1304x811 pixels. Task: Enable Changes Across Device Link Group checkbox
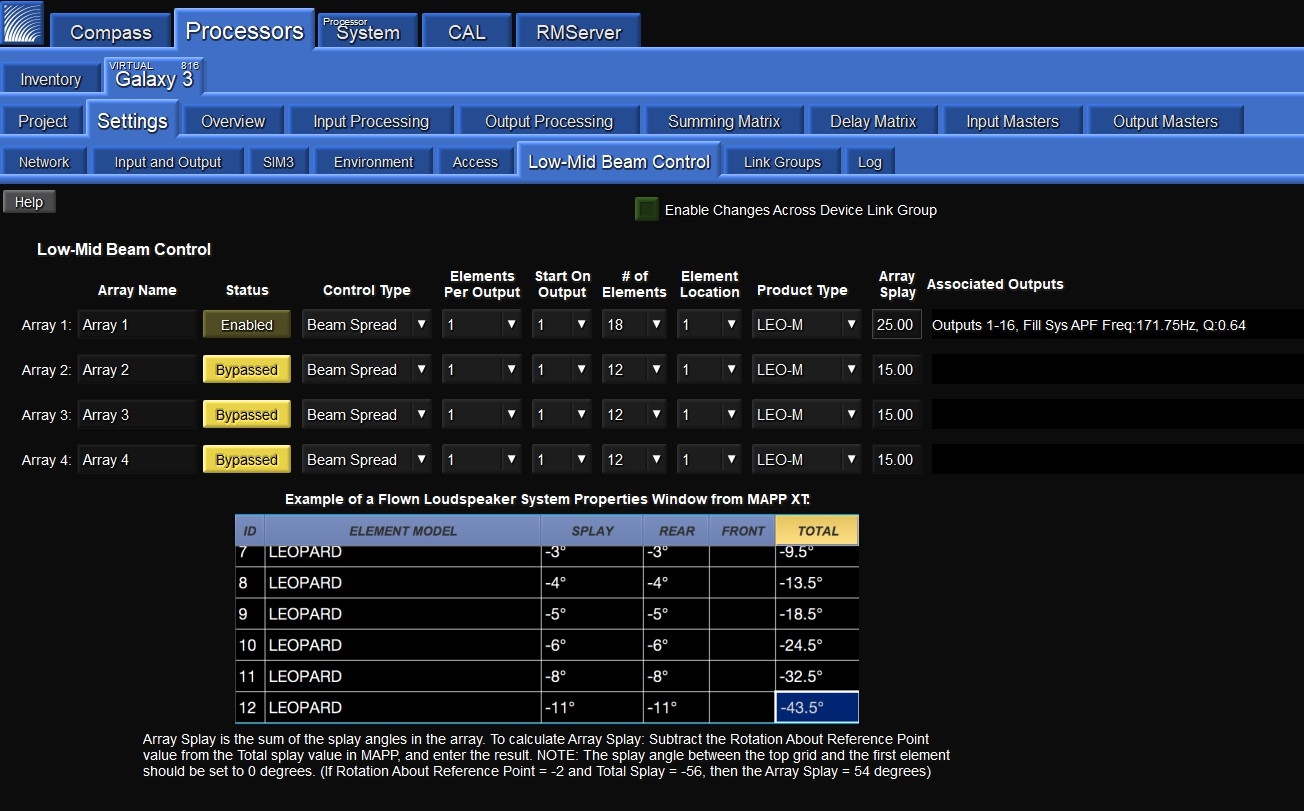click(x=647, y=209)
